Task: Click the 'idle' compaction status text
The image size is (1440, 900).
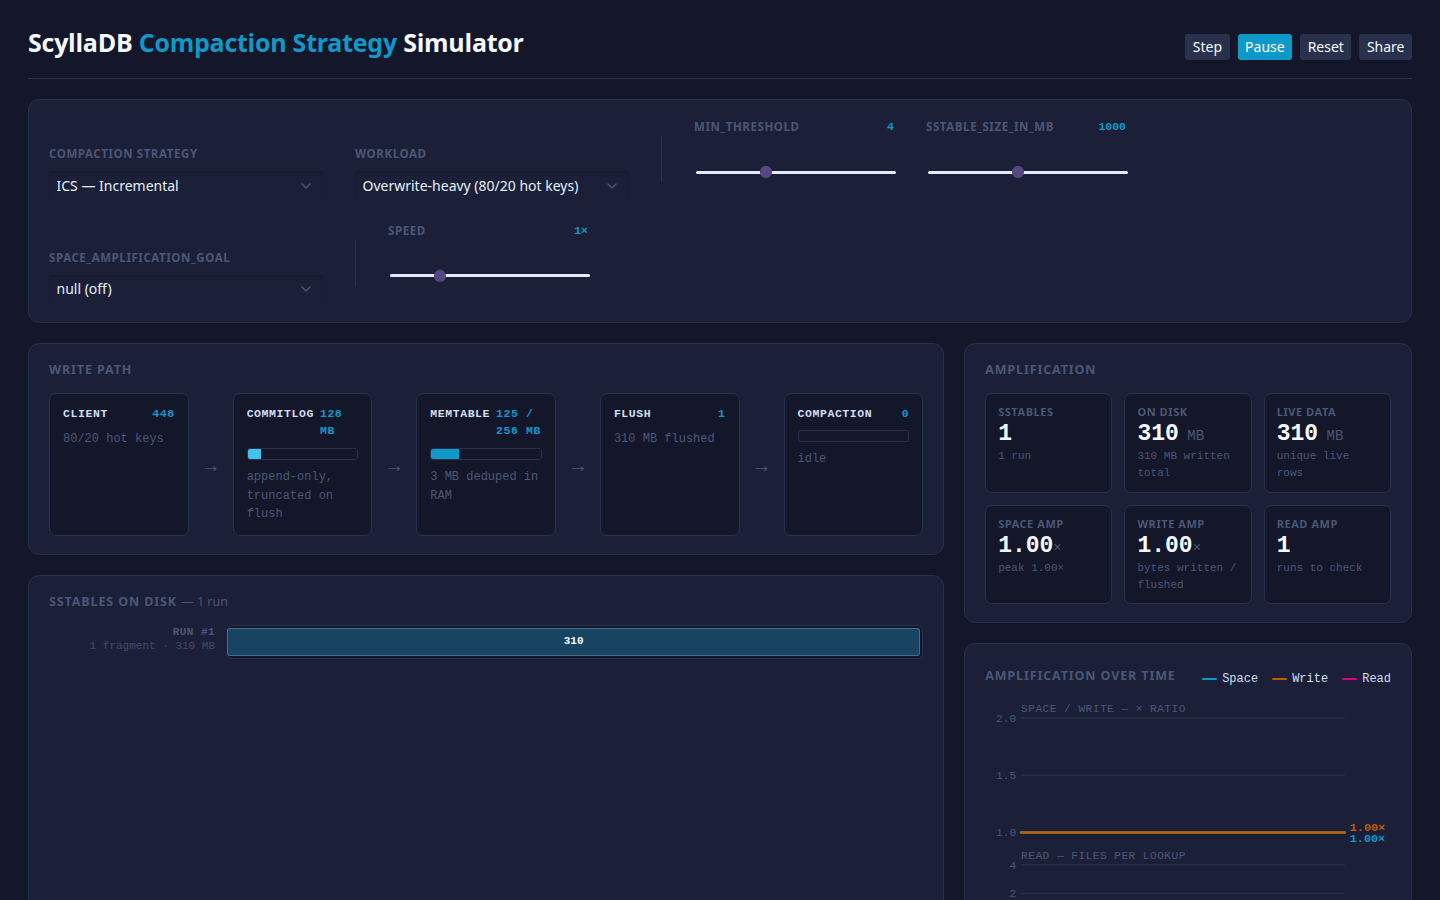Action: coord(812,458)
